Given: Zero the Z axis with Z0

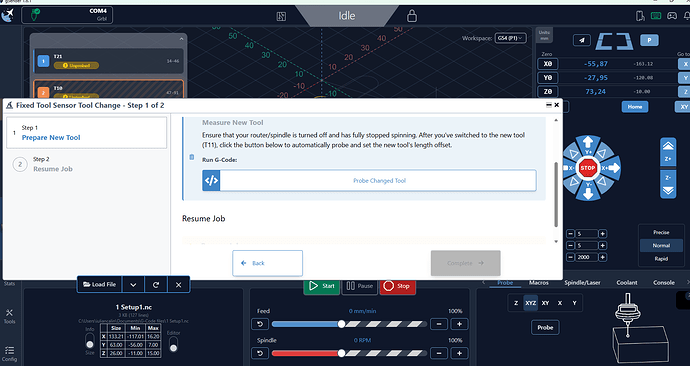Looking at the screenshot, I should [x=547, y=92].
